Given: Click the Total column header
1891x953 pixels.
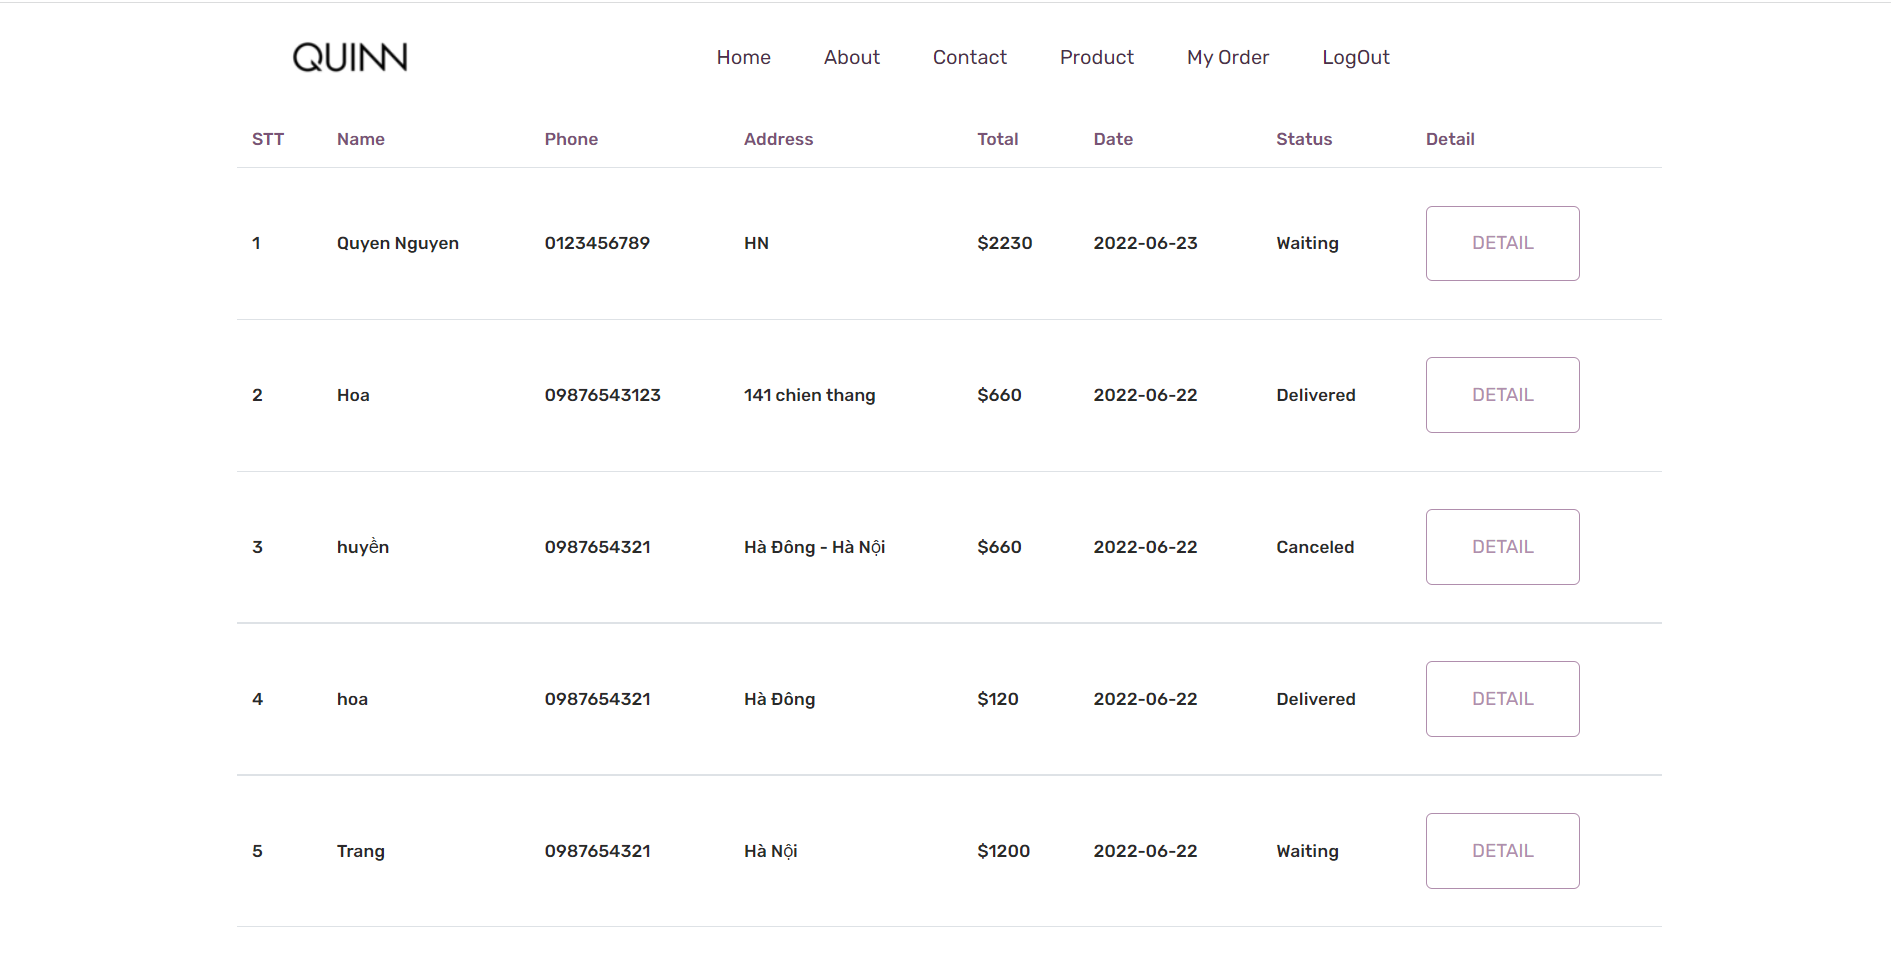Looking at the screenshot, I should click(997, 139).
